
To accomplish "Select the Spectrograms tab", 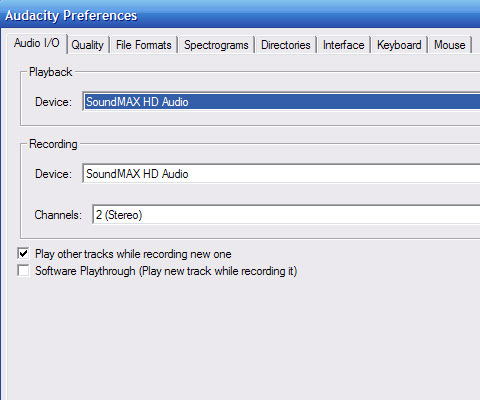I will pos(216,45).
